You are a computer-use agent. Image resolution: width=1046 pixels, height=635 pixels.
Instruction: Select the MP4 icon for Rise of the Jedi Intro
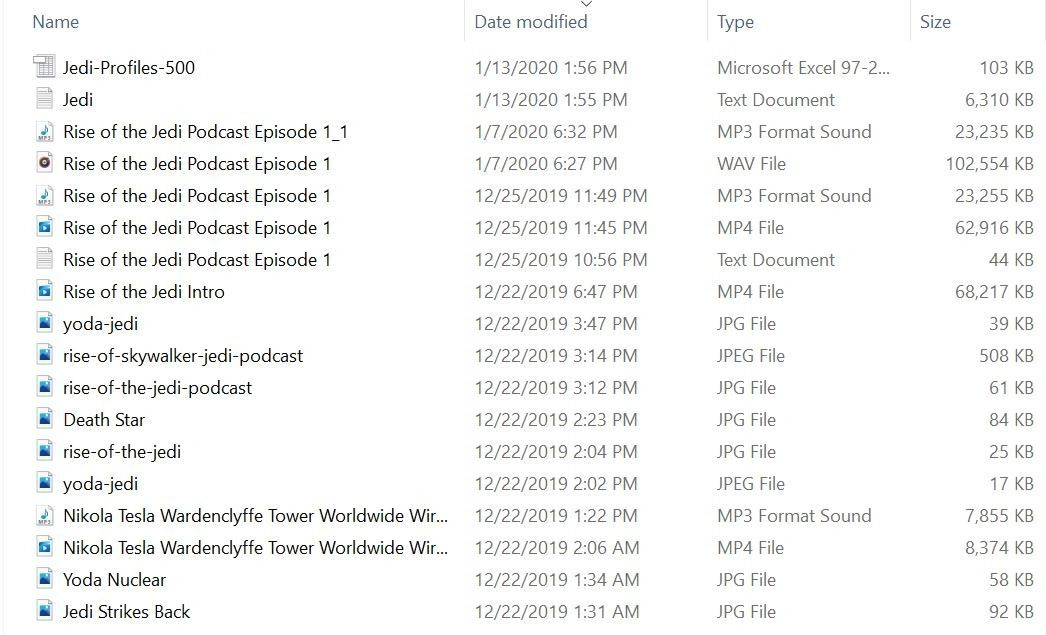[44, 291]
